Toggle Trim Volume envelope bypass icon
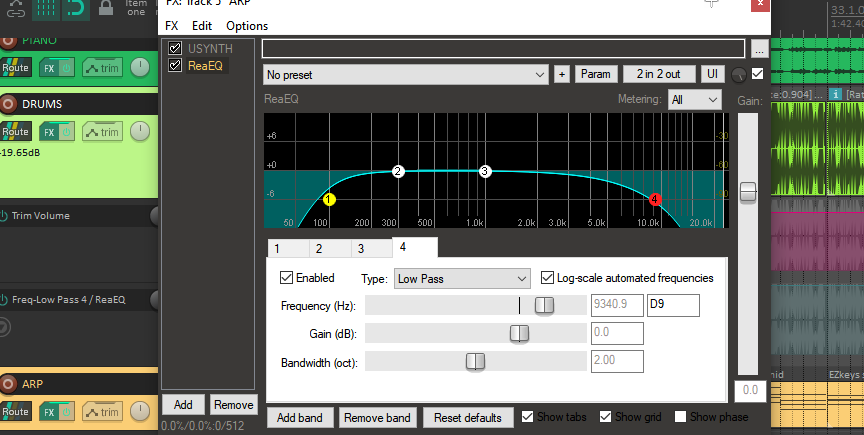Screen dimensions: 864x435 click(4, 216)
